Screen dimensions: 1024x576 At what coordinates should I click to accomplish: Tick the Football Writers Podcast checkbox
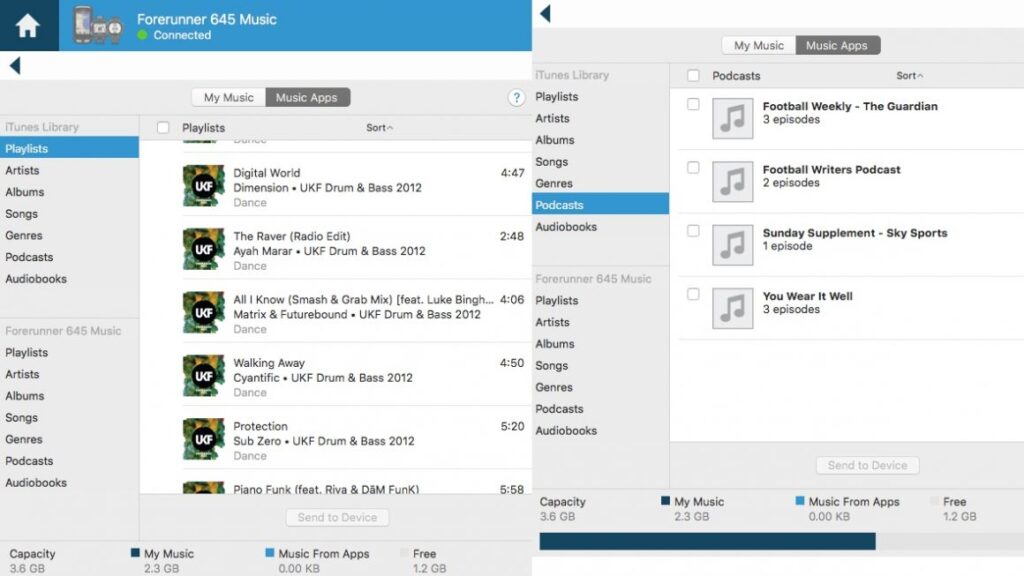(693, 168)
